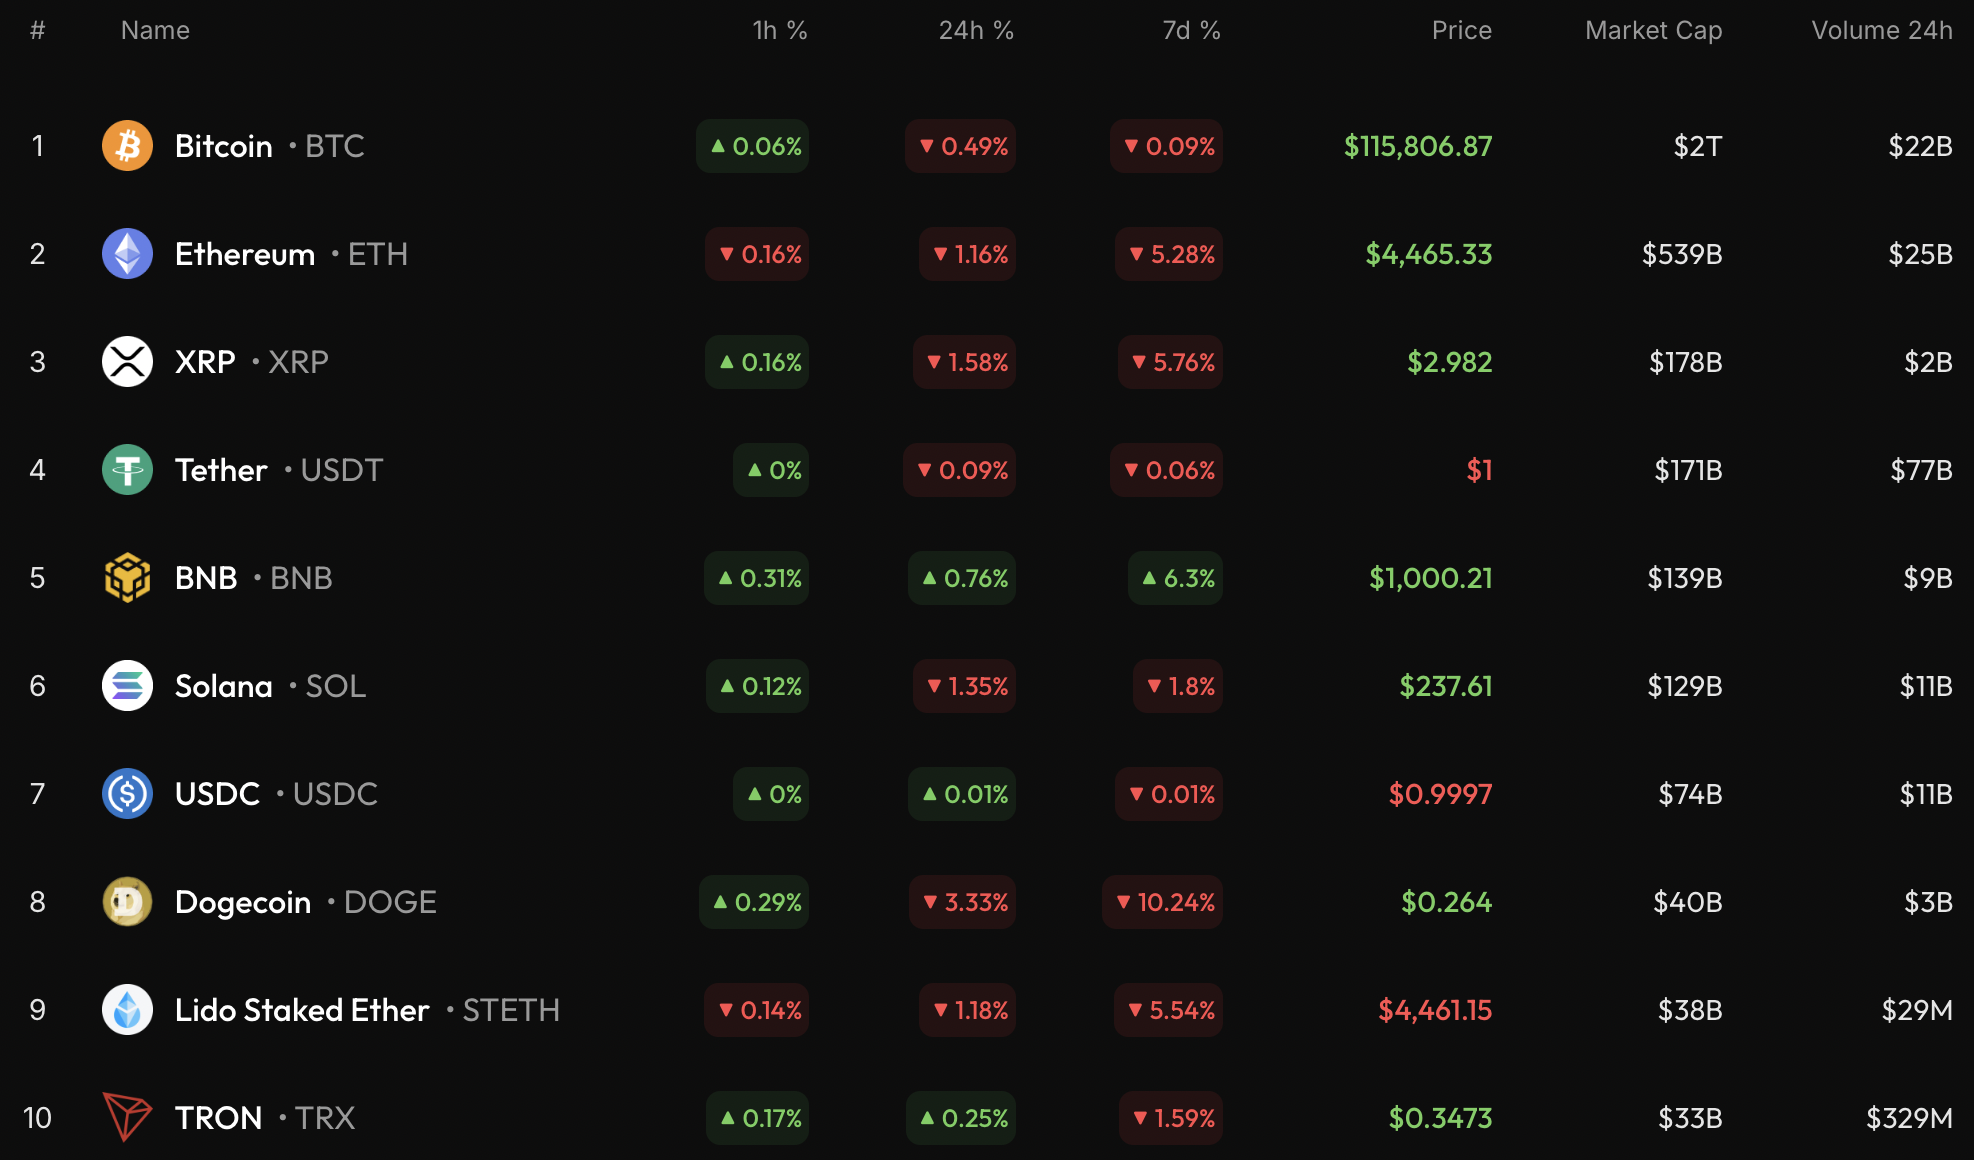Click the BNB logo icon
1974x1160 pixels.
point(127,578)
